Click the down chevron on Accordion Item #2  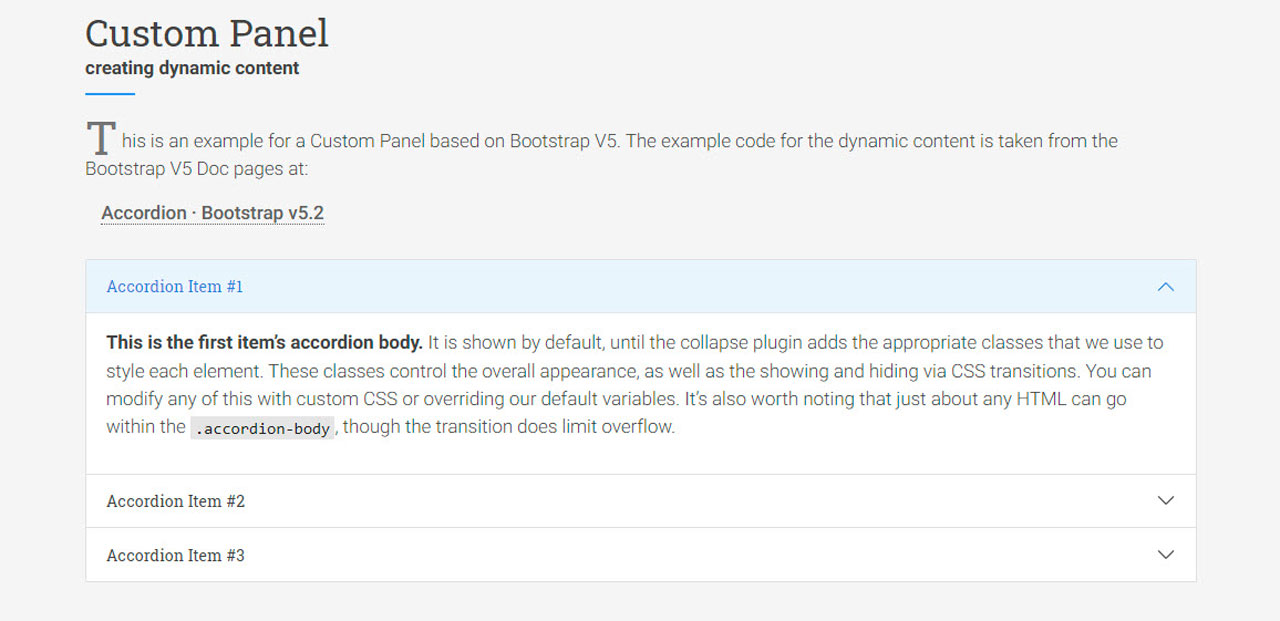(x=1165, y=501)
